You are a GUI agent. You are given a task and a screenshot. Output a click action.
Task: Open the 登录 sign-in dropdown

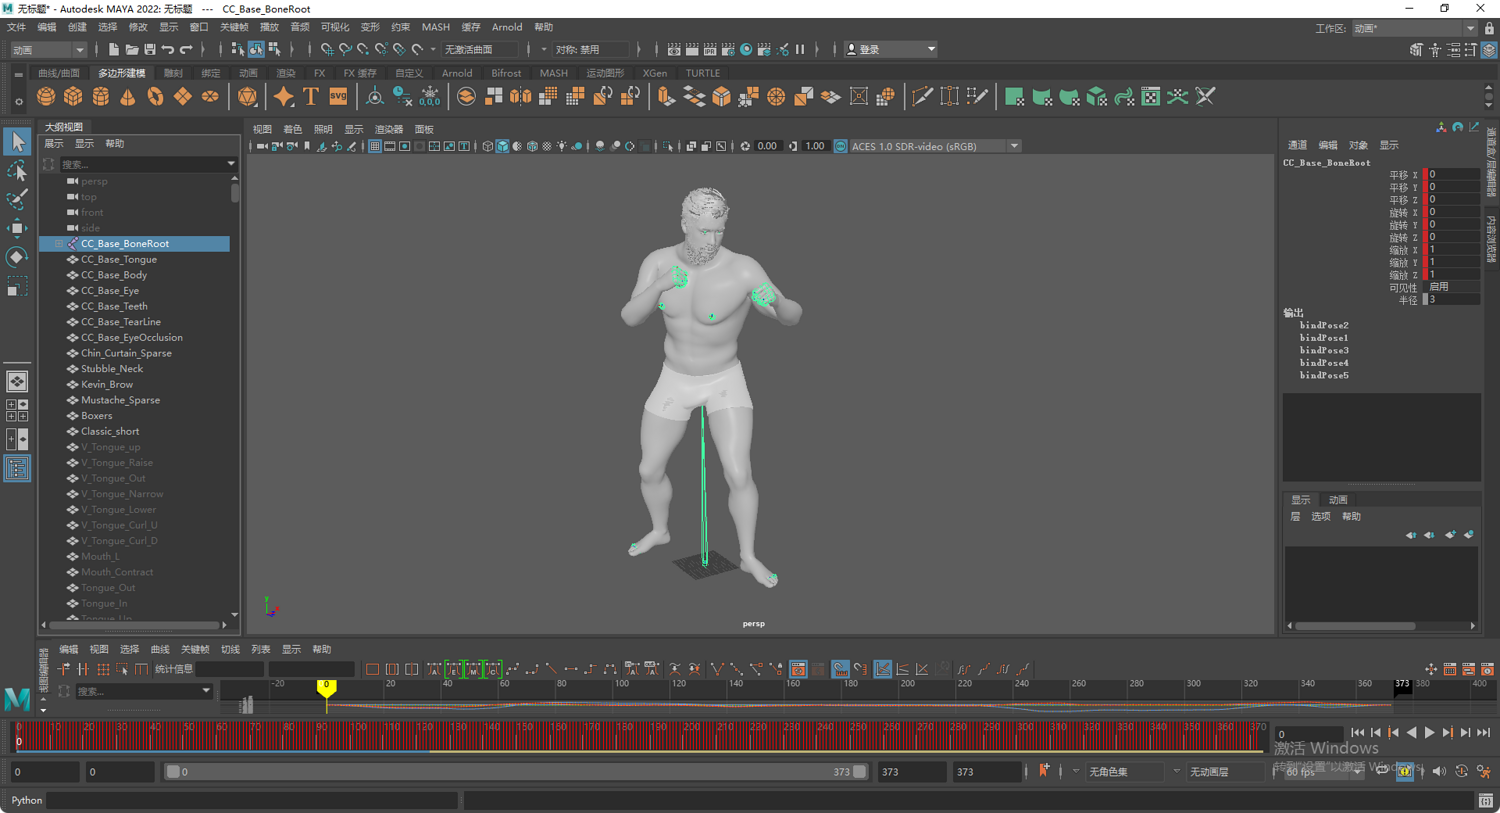[891, 49]
